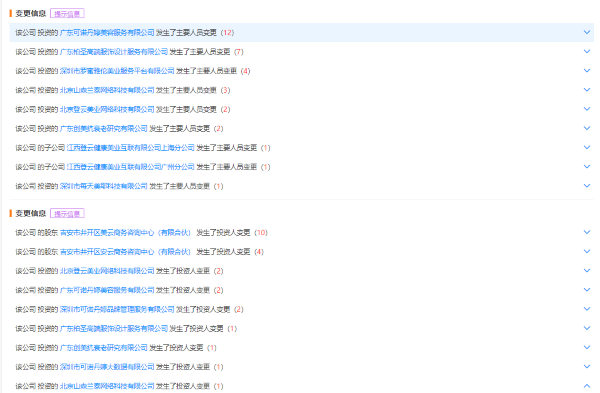Expand the 大数据有限公司 投资人变更 row chevron
The height and width of the screenshot is (393, 600).
point(587,367)
